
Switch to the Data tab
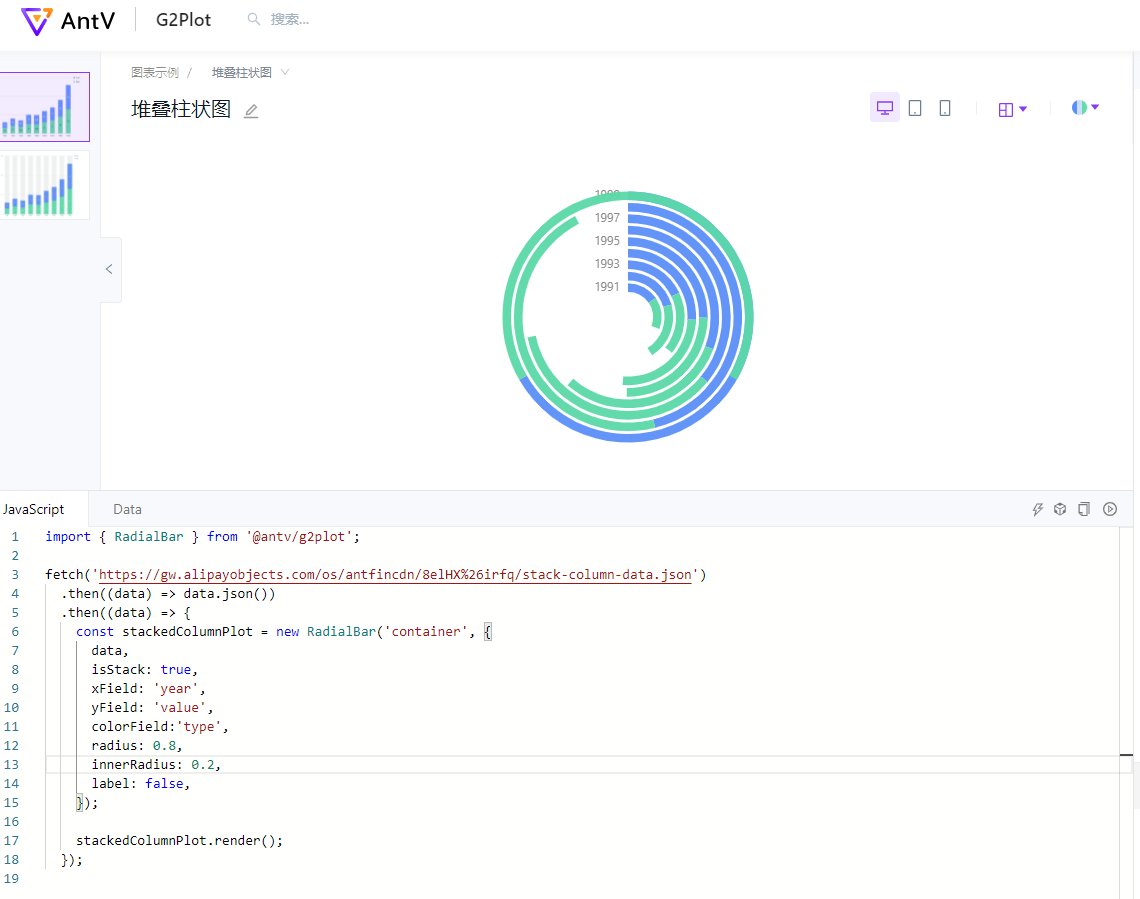pos(127,509)
